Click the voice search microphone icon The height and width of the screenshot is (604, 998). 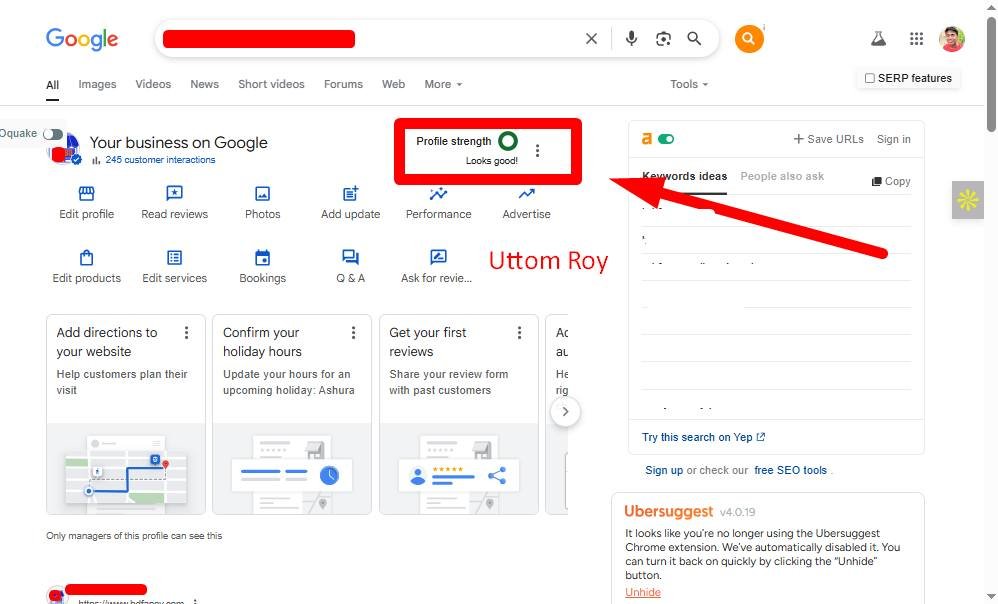(x=631, y=39)
